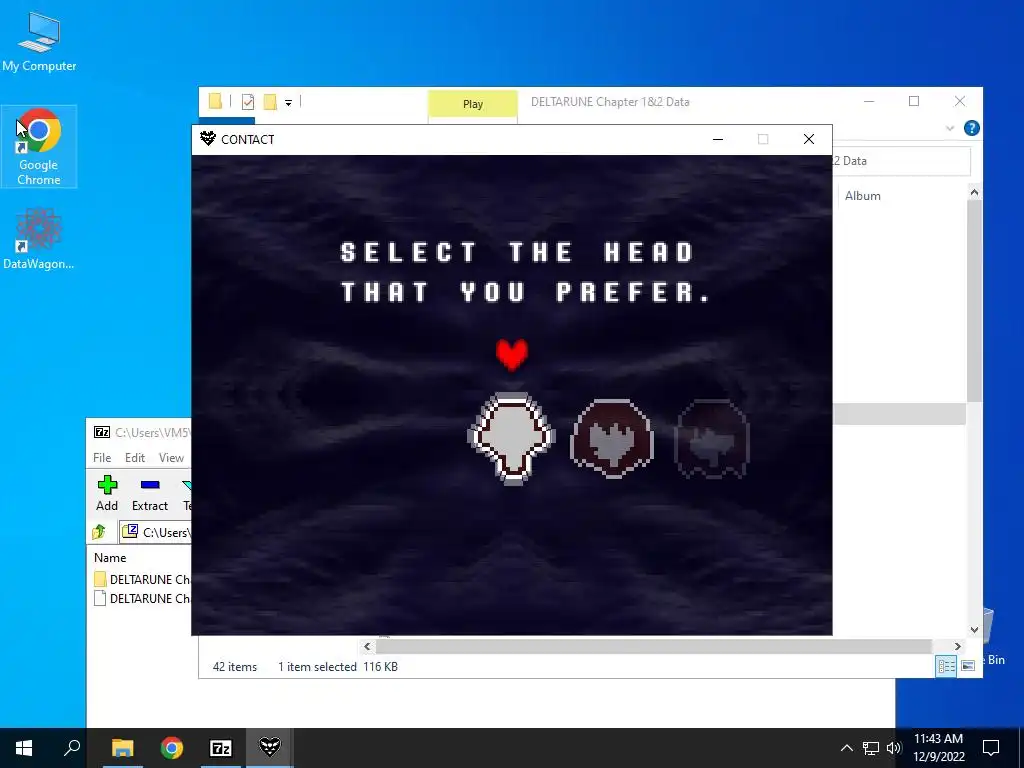Click '1 item selected 116 KB' status text

(338, 667)
